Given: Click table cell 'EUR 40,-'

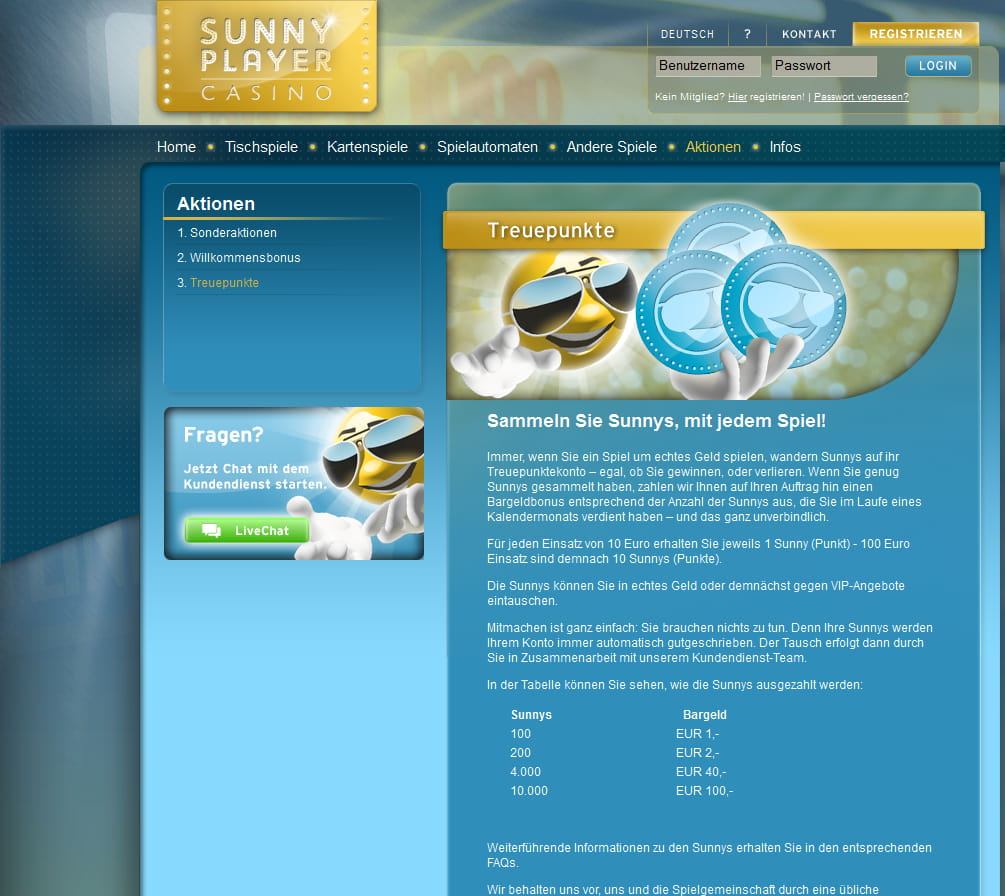Looking at the screenshot, I should pyautogui.click(x=701, y=772).
